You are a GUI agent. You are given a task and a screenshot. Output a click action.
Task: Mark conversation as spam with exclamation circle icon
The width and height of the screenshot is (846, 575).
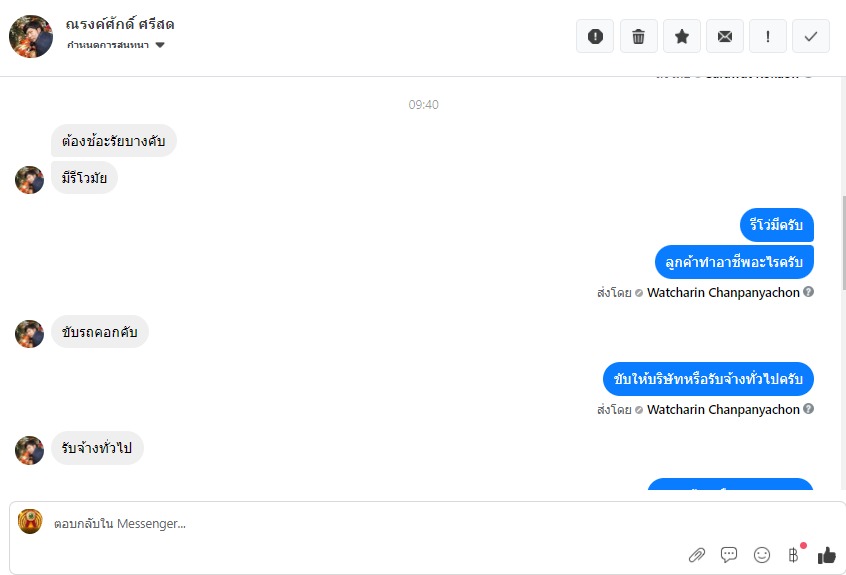click(595, 37)
